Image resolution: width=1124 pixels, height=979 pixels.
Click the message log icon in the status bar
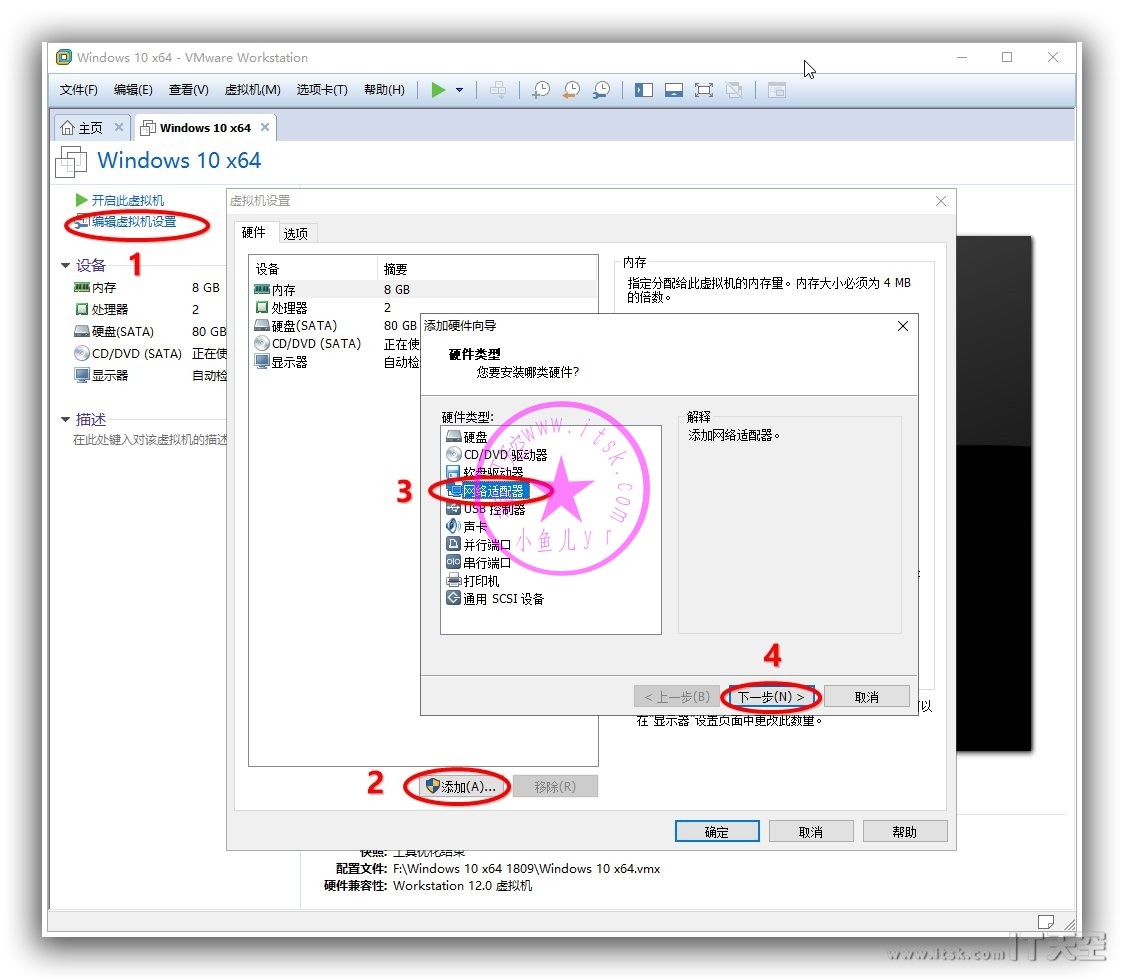[1046, 921]
